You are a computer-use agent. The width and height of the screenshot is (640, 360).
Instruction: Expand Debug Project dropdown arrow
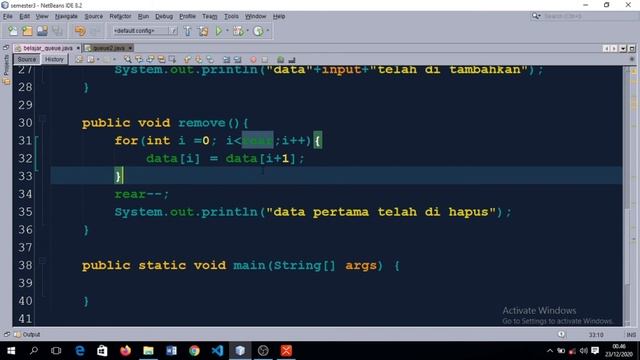coord(247,31)
